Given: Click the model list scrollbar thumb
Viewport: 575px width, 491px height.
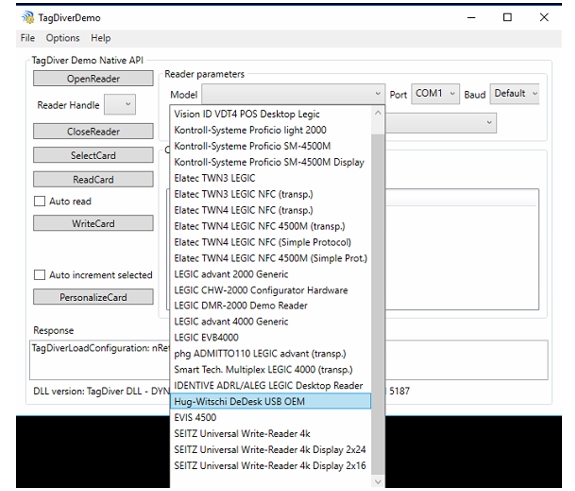Looking at the screenshot, I should [x=378, y=304].
